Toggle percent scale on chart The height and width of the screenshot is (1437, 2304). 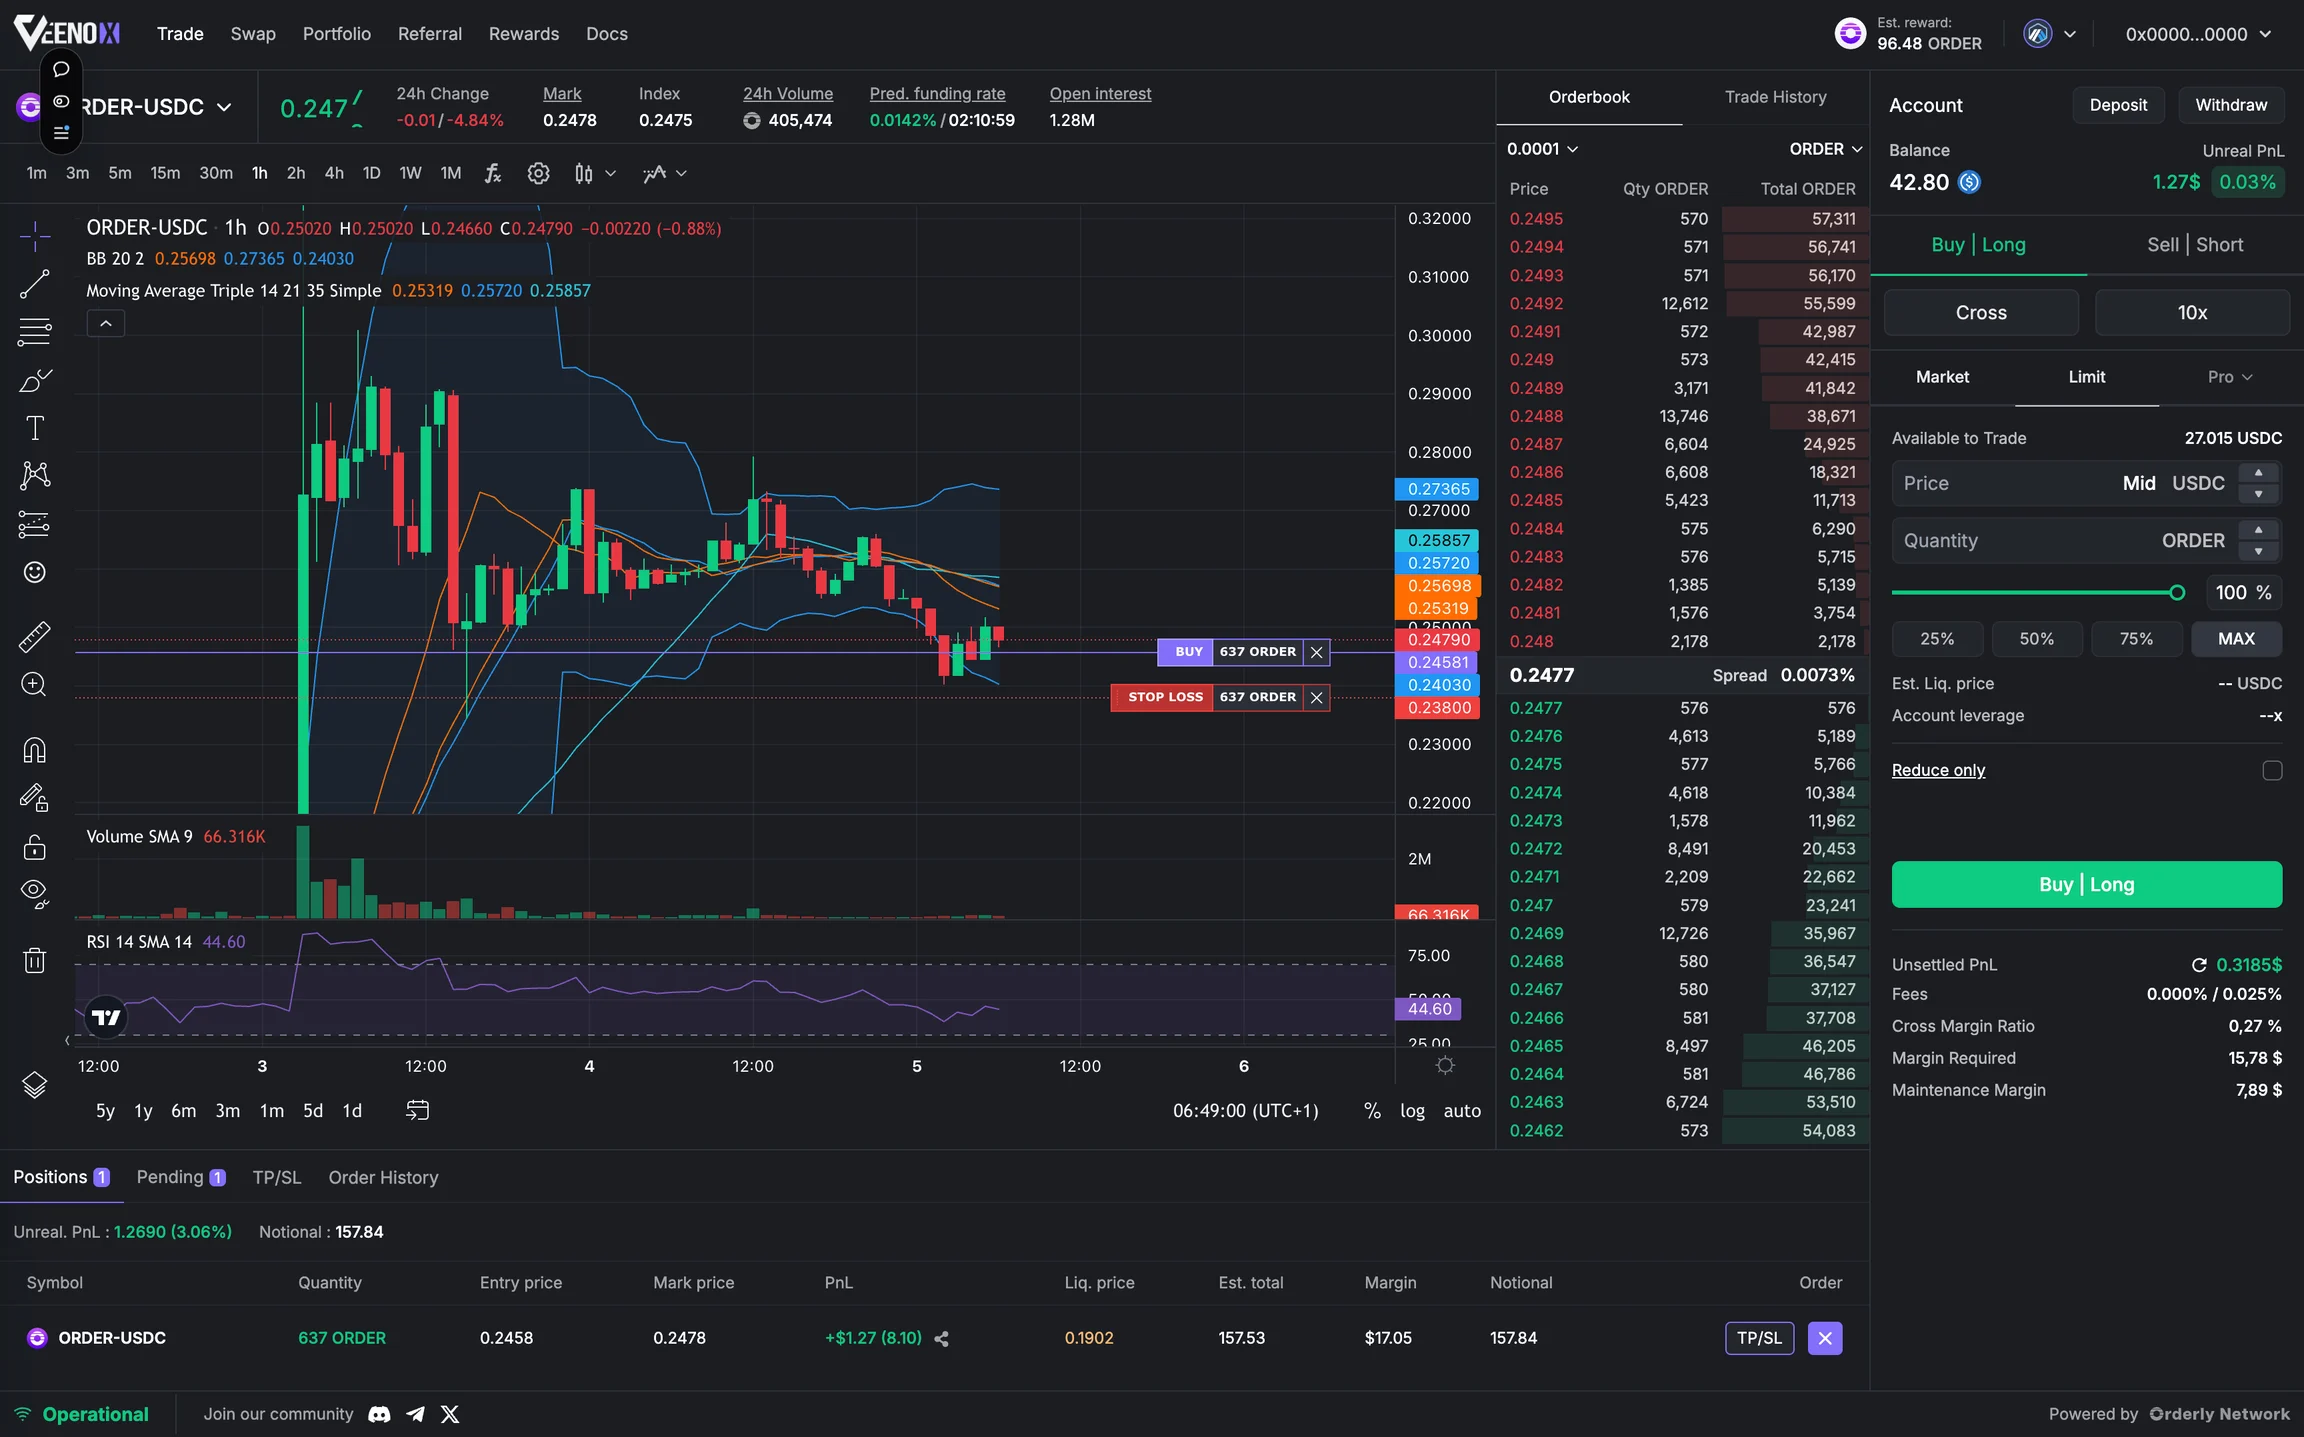click(1372, 1111)
